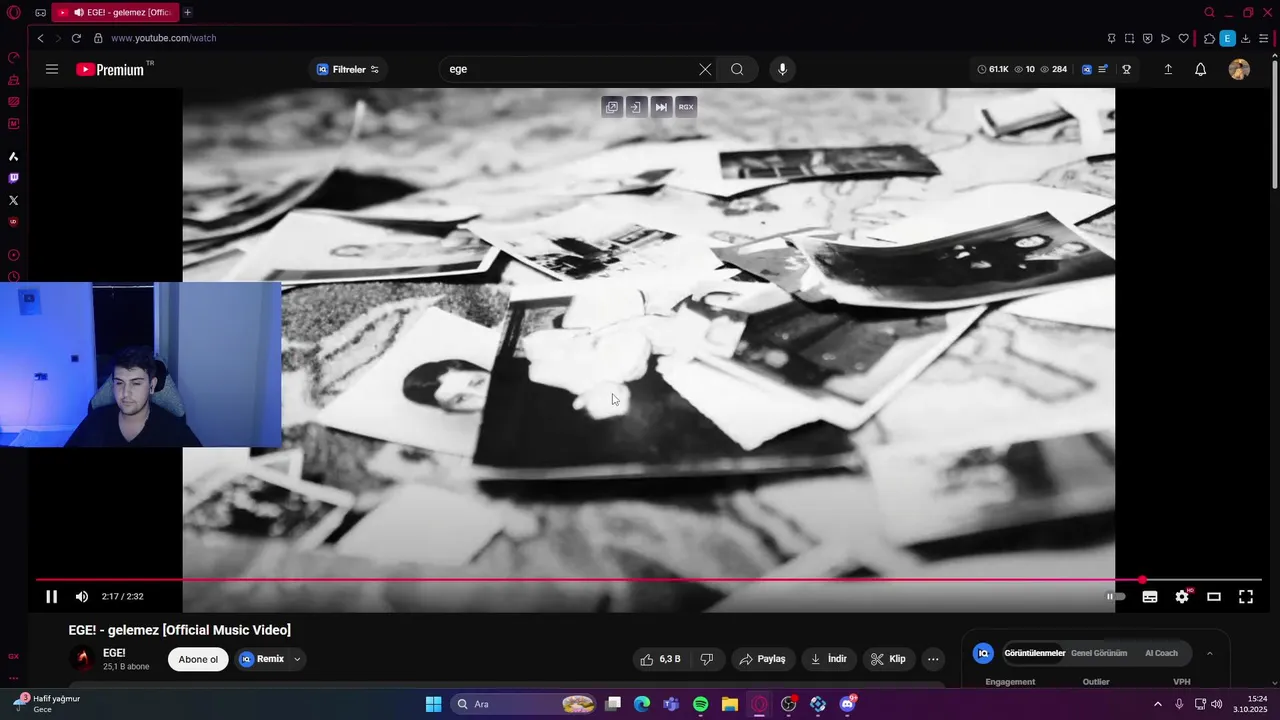Open X (Twitter) in Opera sidebar

13,200
